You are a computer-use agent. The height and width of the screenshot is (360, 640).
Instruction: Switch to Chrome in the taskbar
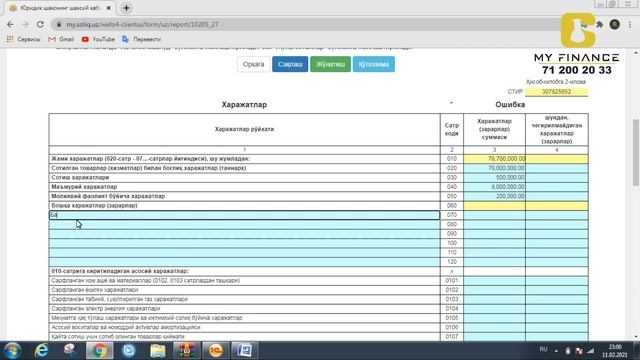pos(99,351)
